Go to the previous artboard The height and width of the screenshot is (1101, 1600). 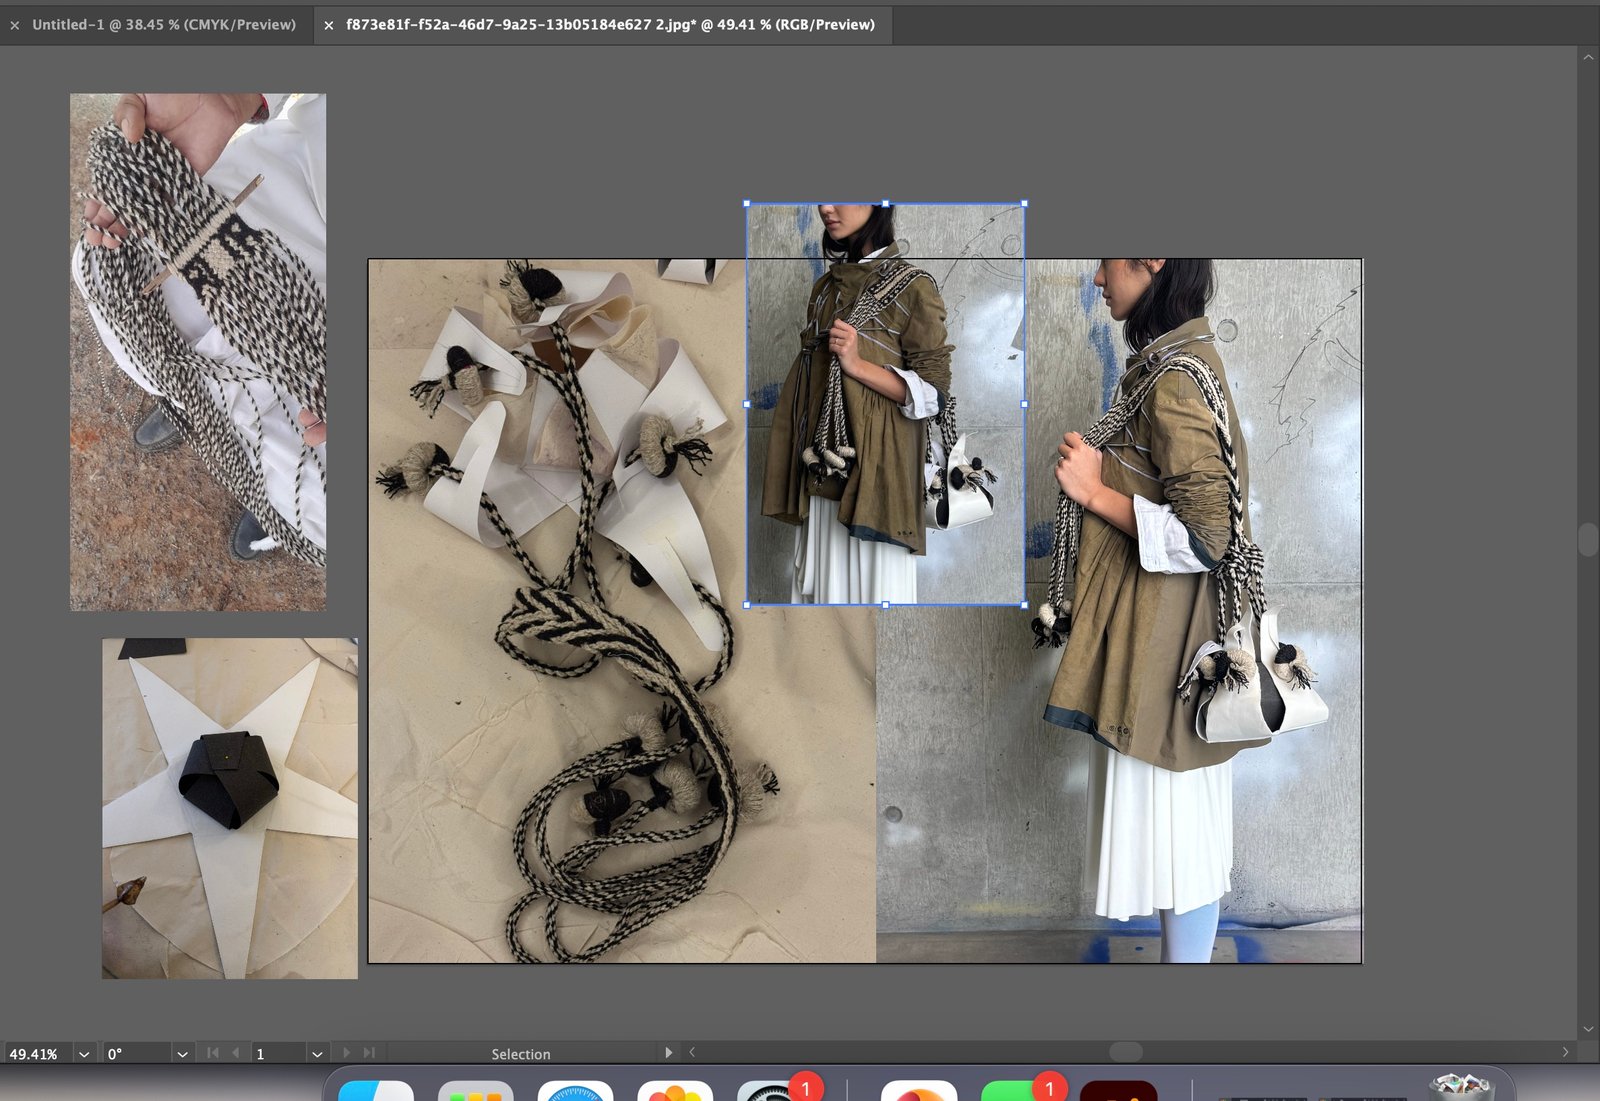[x=235, y=1053]
